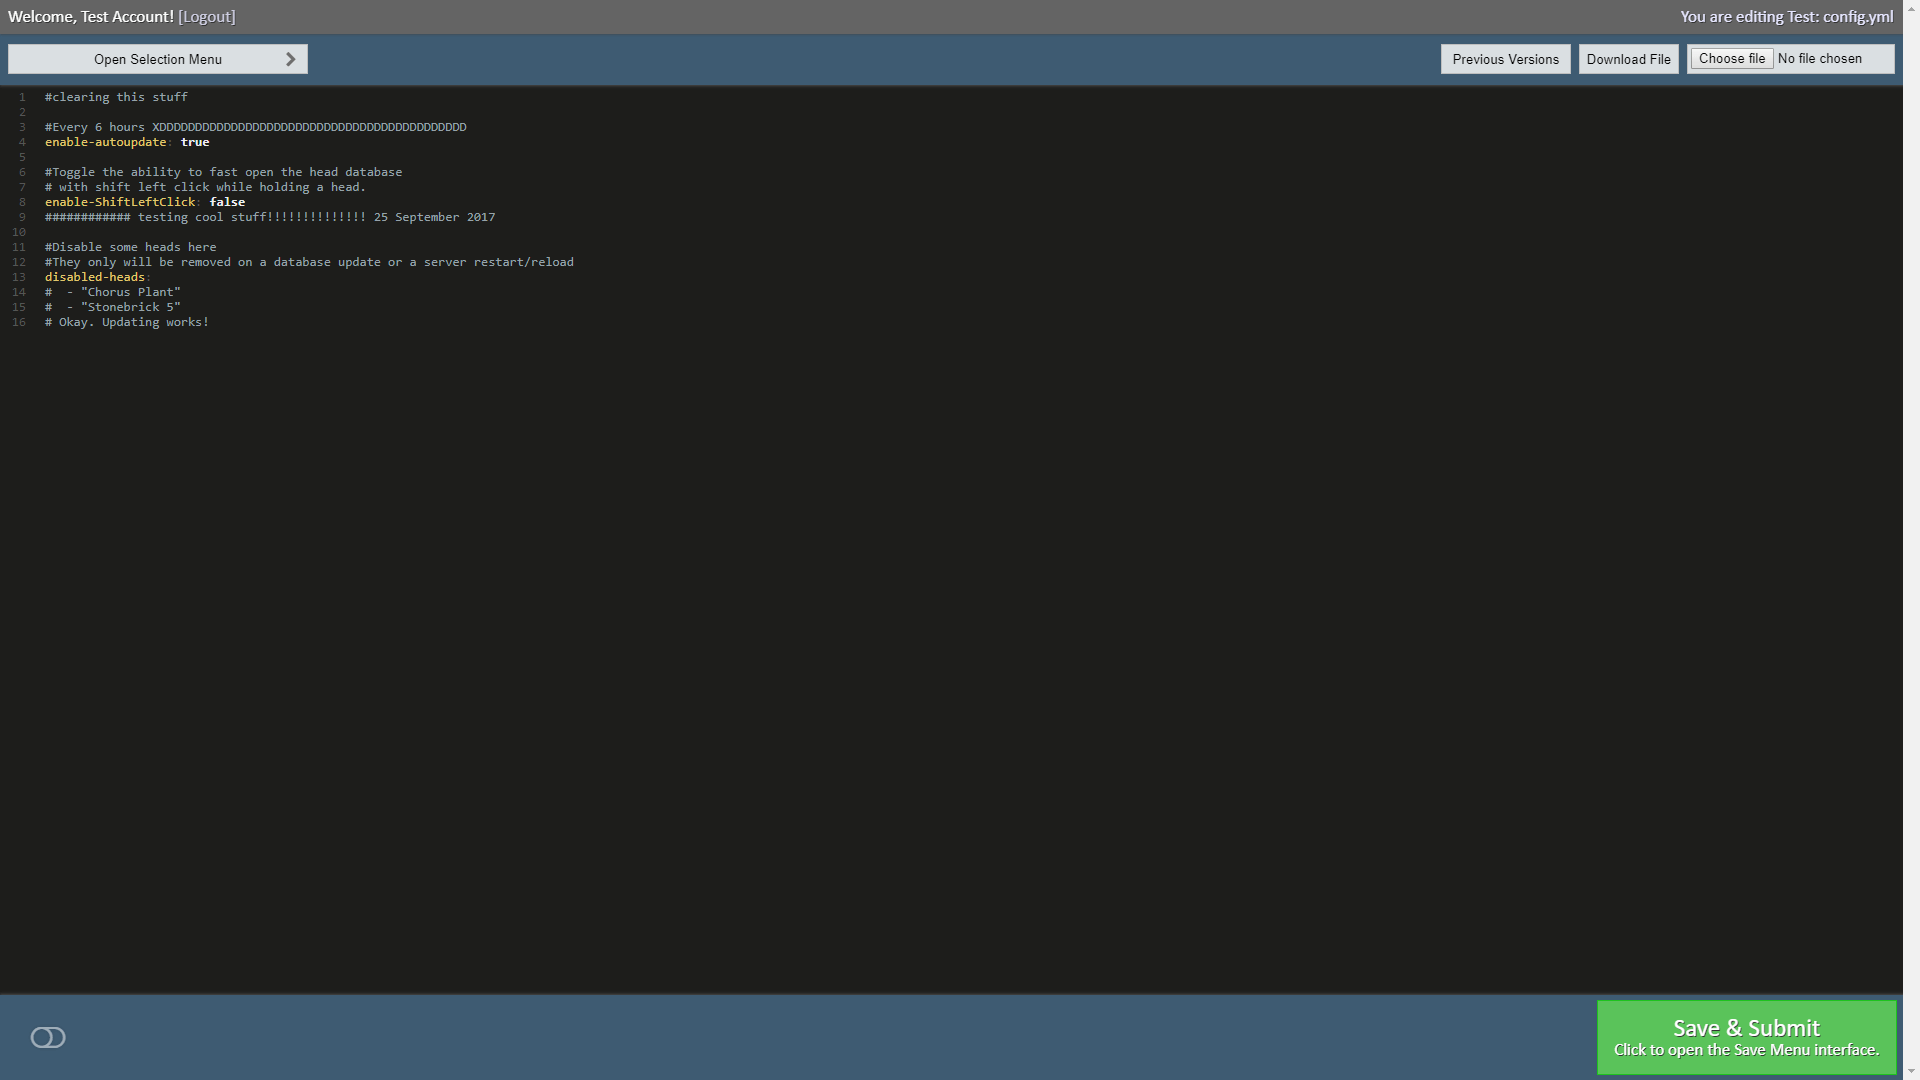Click the chevron arrow on Open Selection Menu
This screenshot has width=1920, height=1080.
pos(290,58)
